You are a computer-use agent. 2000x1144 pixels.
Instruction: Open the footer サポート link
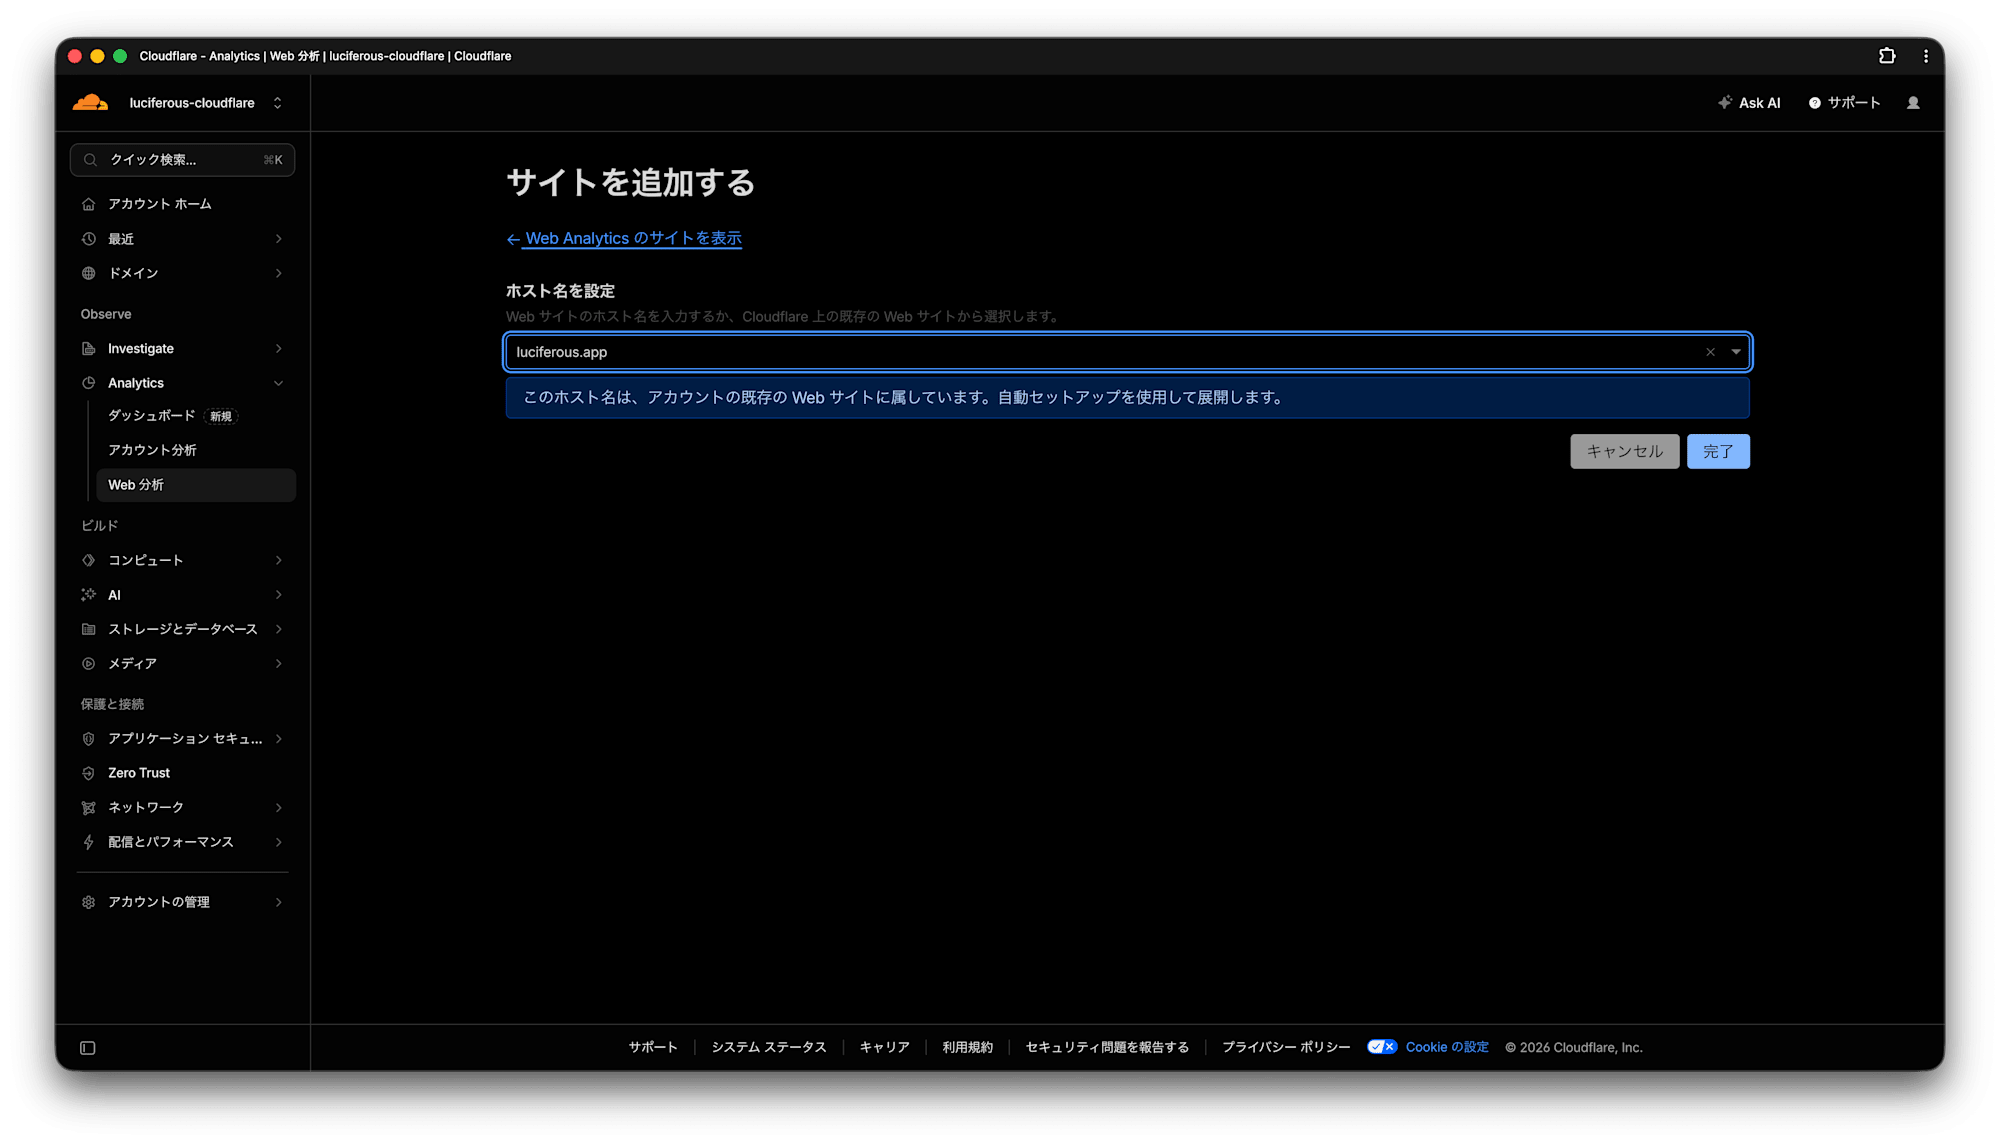(x=653, y=1047)
